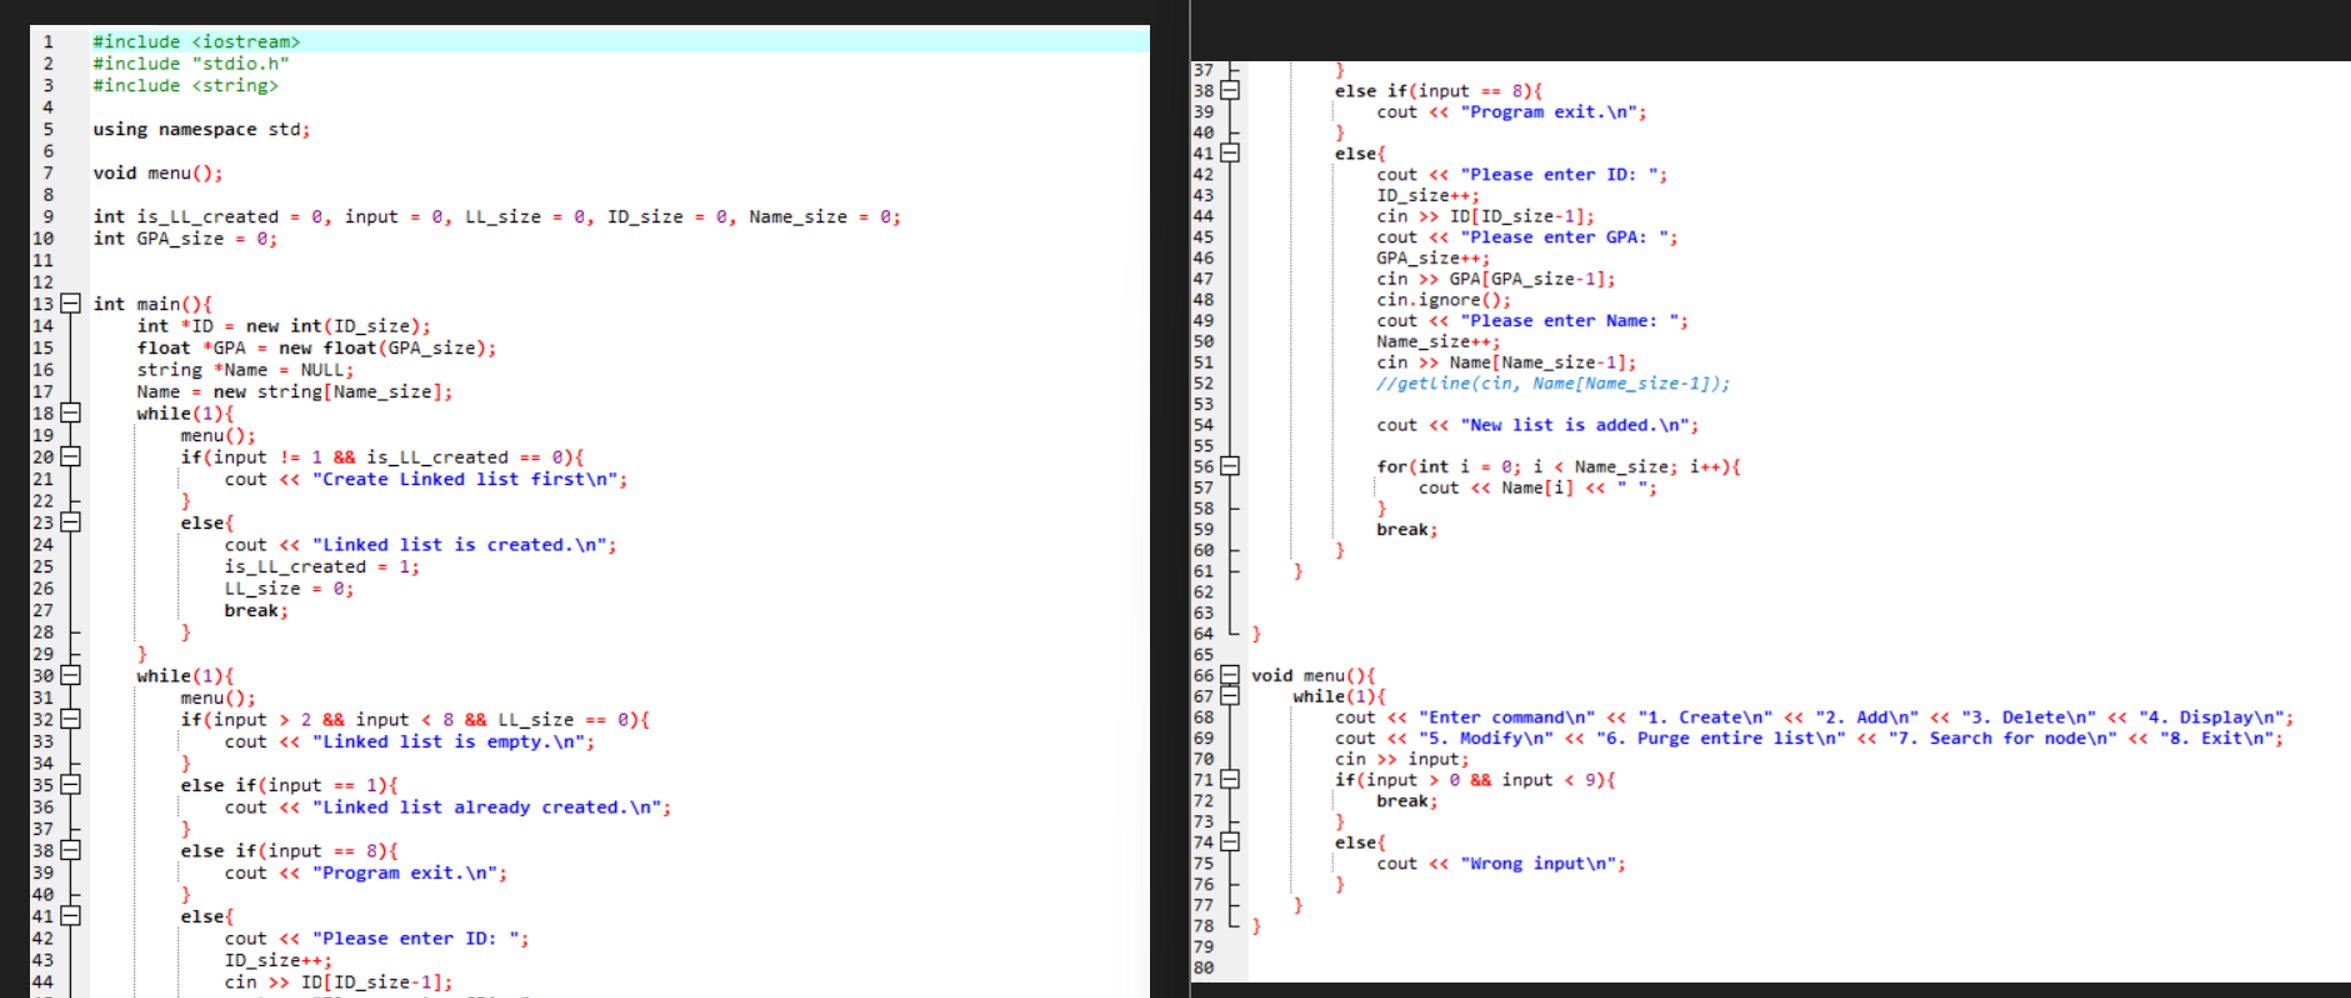Collapse line 41 else fold in left pane
This screenshot has width=2351, height=998.
(70, 916)
